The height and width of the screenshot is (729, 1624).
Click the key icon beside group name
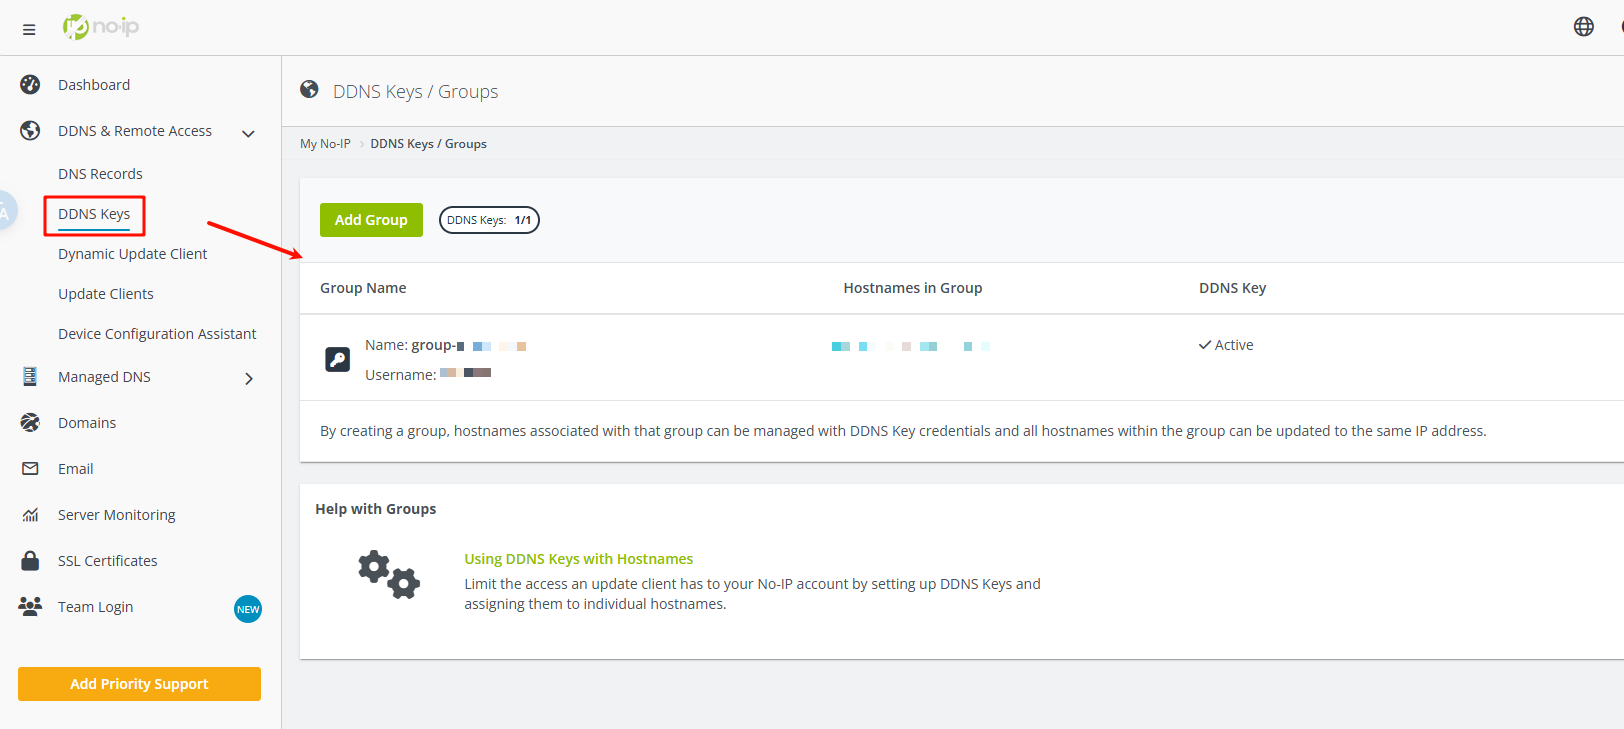point(338,360)
